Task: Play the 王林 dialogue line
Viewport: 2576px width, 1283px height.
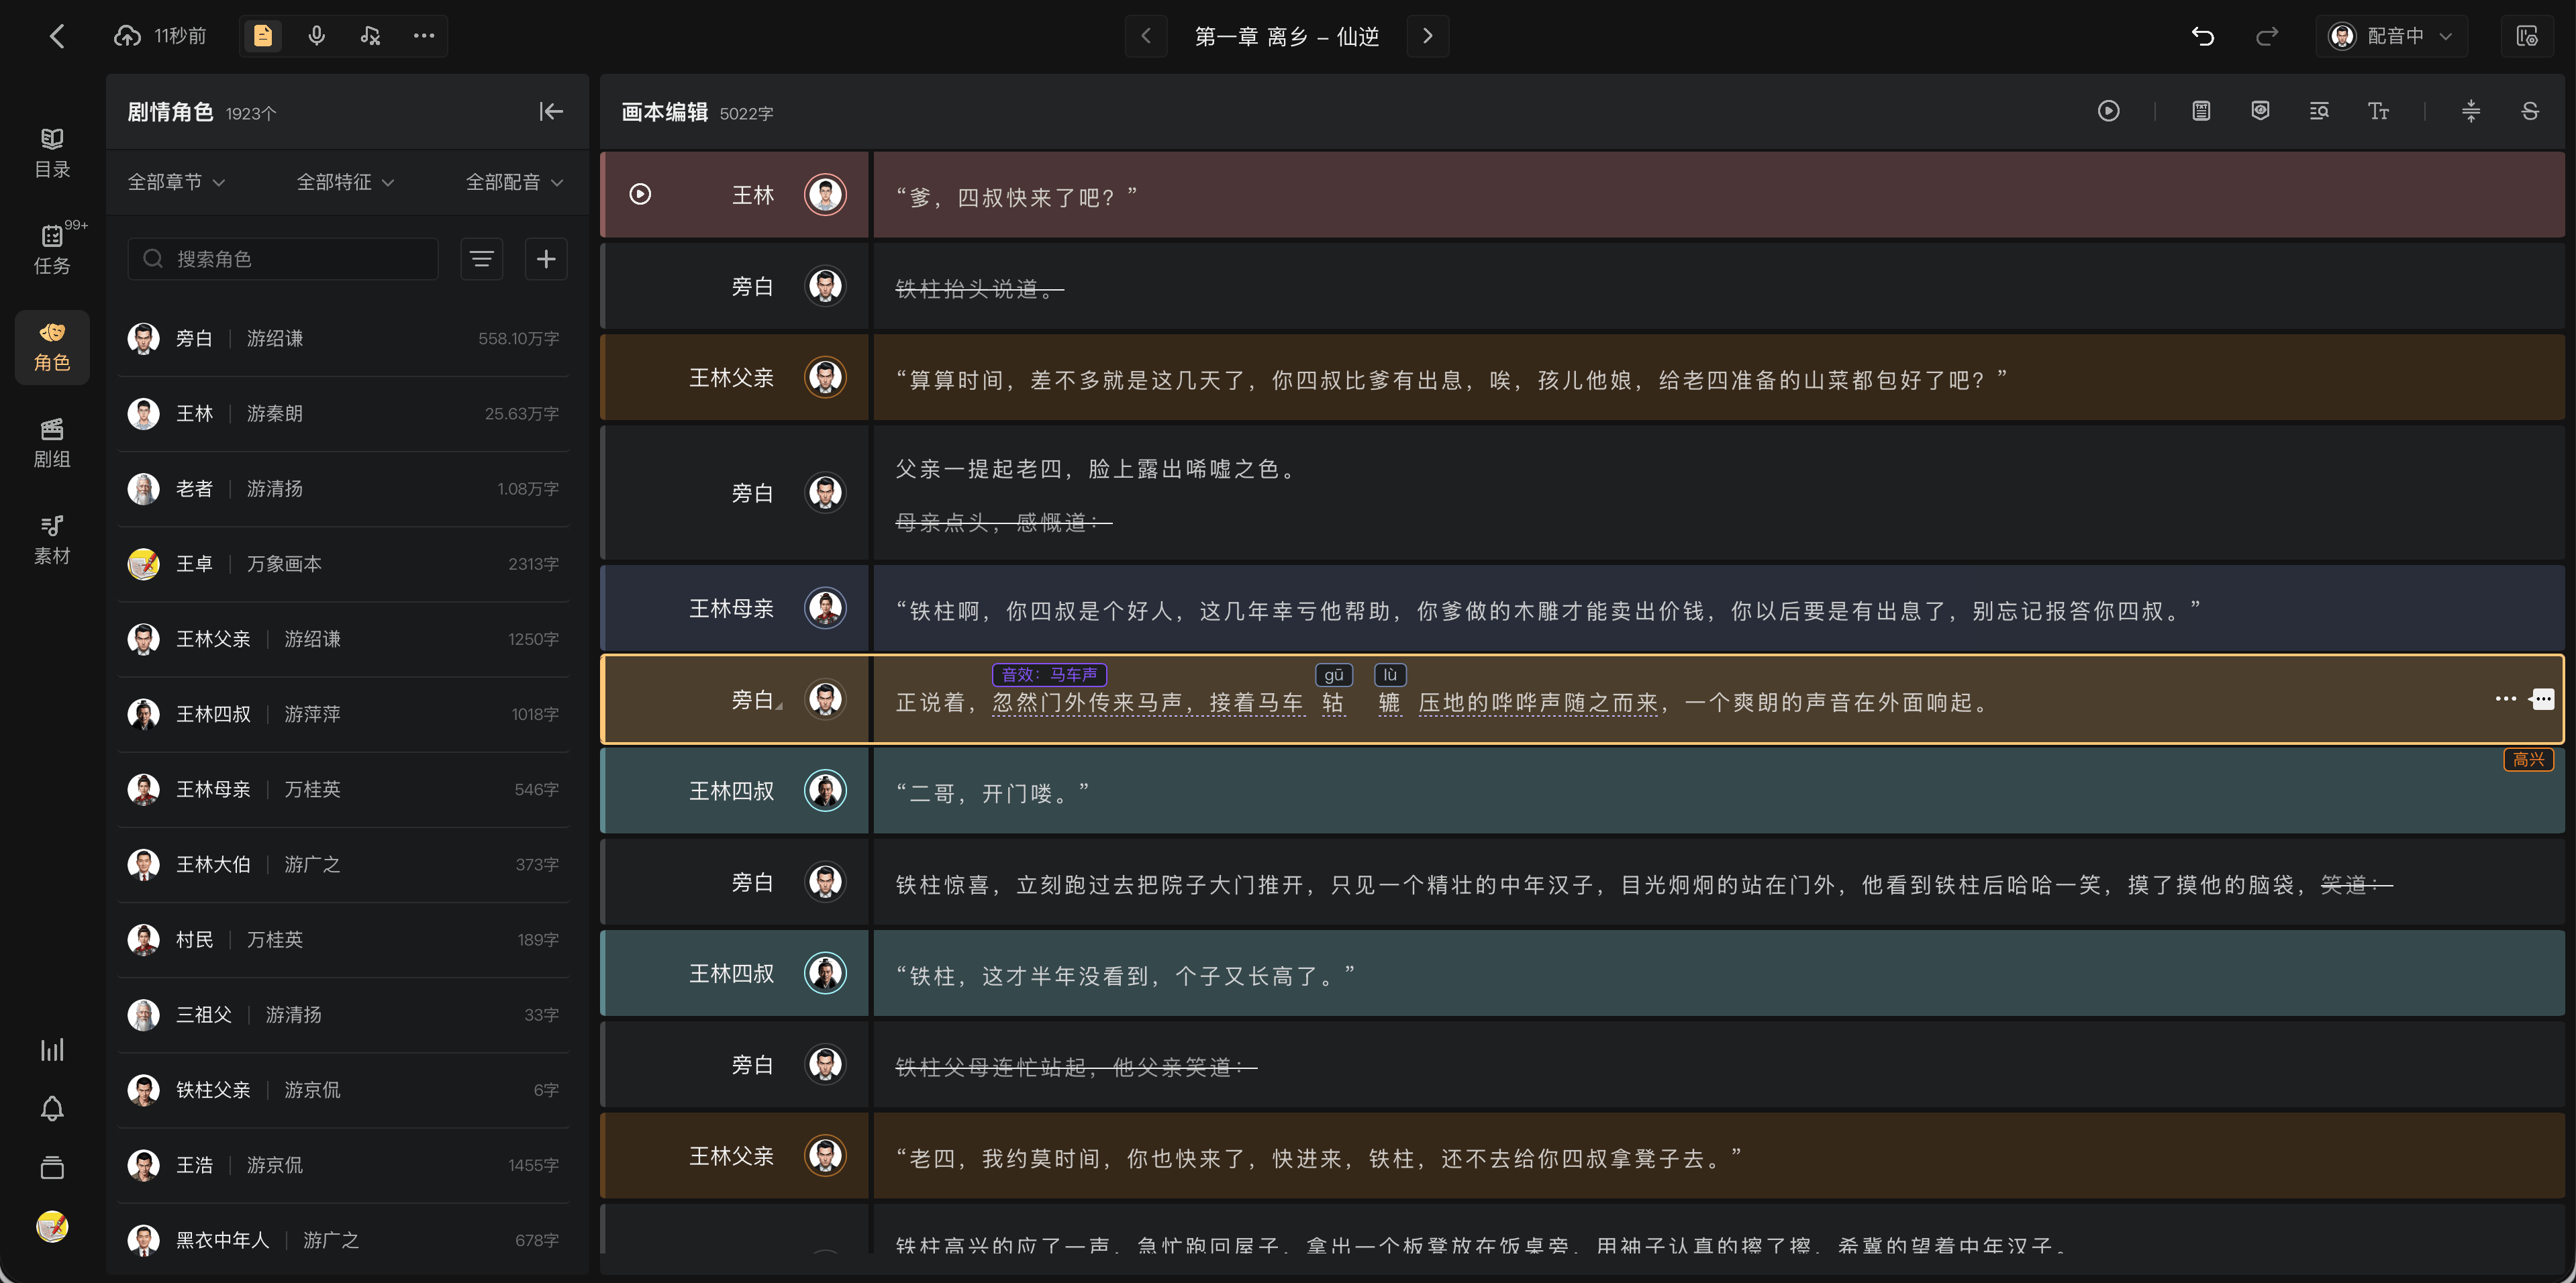Action: pos(640,194)
